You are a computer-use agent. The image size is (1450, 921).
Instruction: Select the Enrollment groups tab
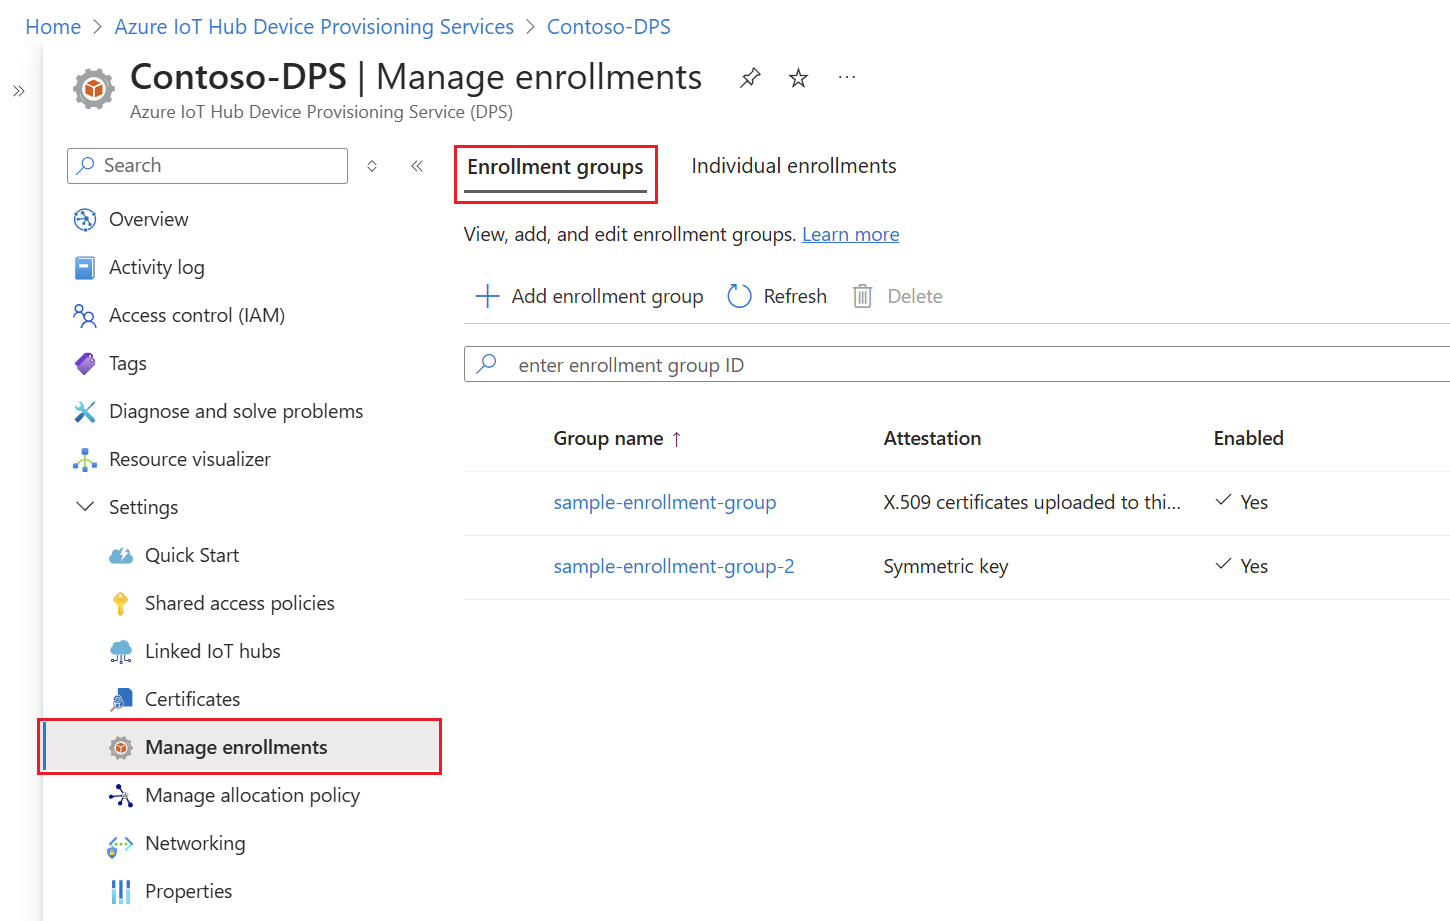(555, 168)
